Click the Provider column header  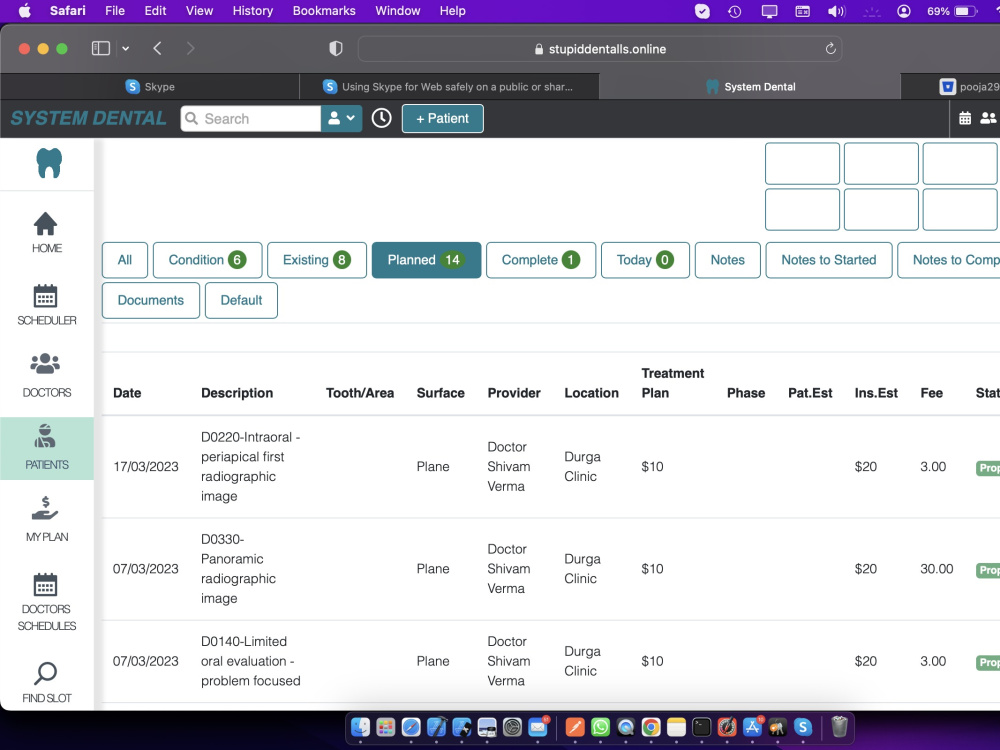pos(514,393)
